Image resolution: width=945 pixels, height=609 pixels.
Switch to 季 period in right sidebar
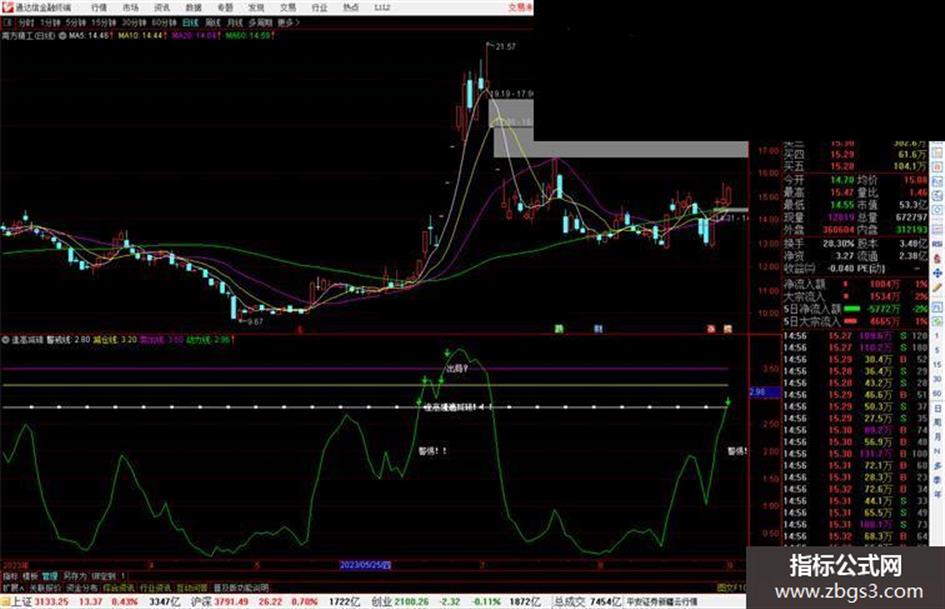[x=938, y=481]
